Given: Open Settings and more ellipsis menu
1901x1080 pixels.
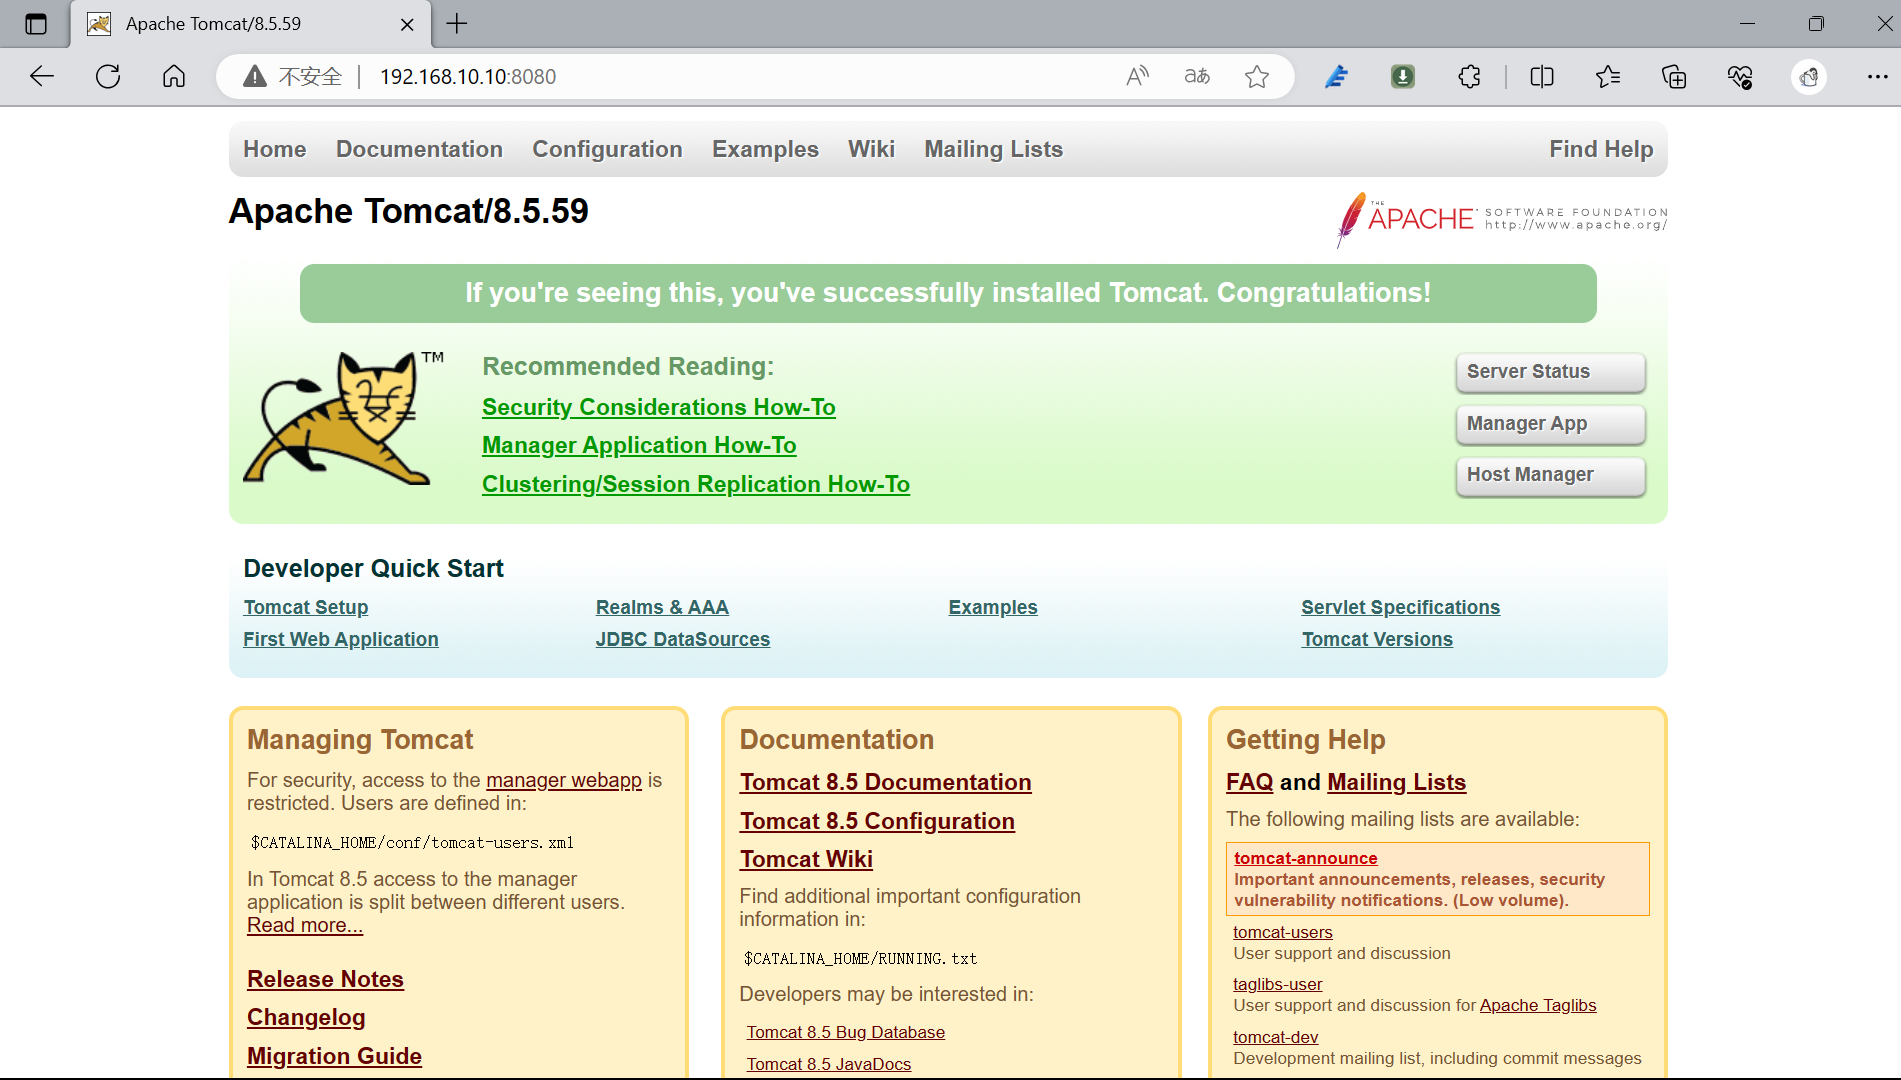Looking at the screenshot, I should [1877, 76].
